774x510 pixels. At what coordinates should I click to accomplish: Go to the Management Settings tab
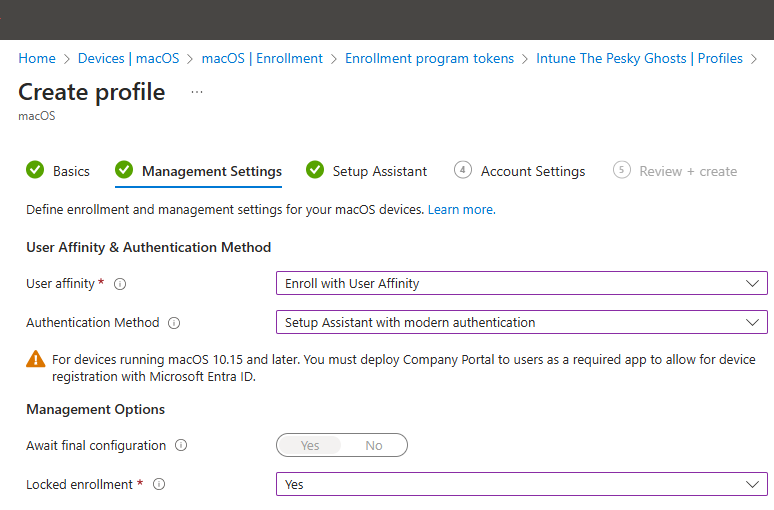pos(211,171)
